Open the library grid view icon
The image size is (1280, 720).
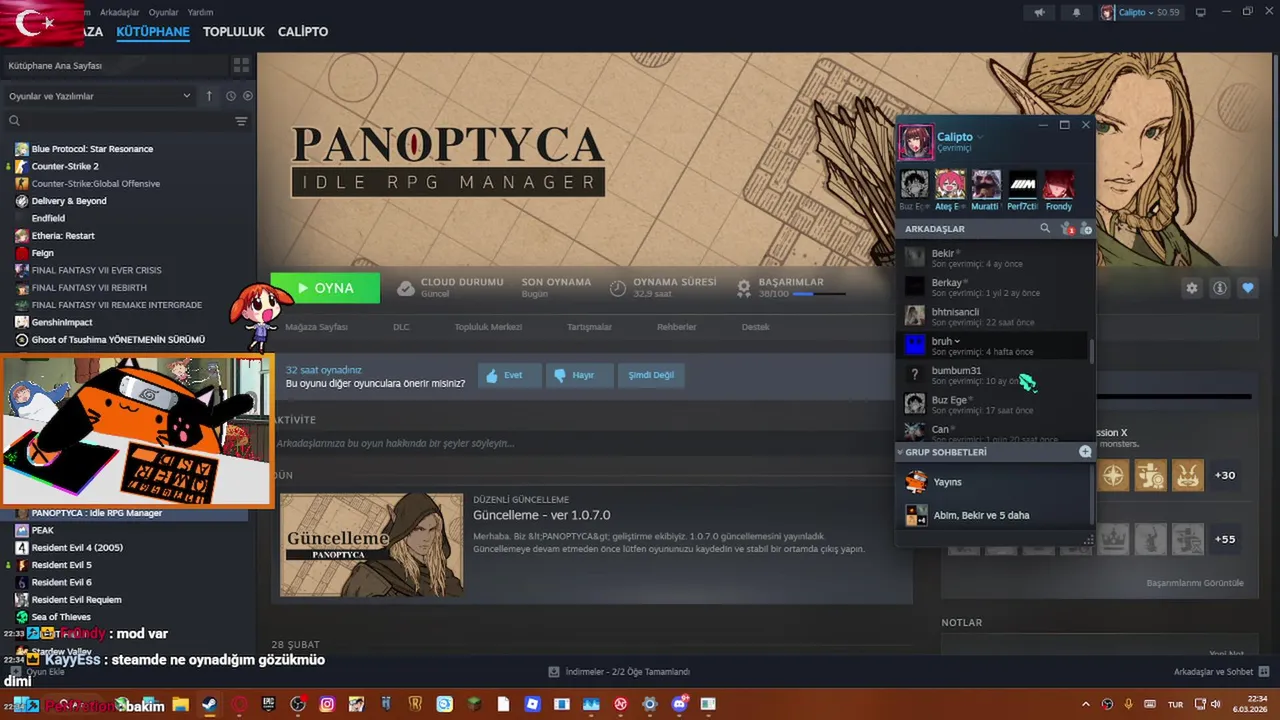pyautogui.click(x=241, y=65)
